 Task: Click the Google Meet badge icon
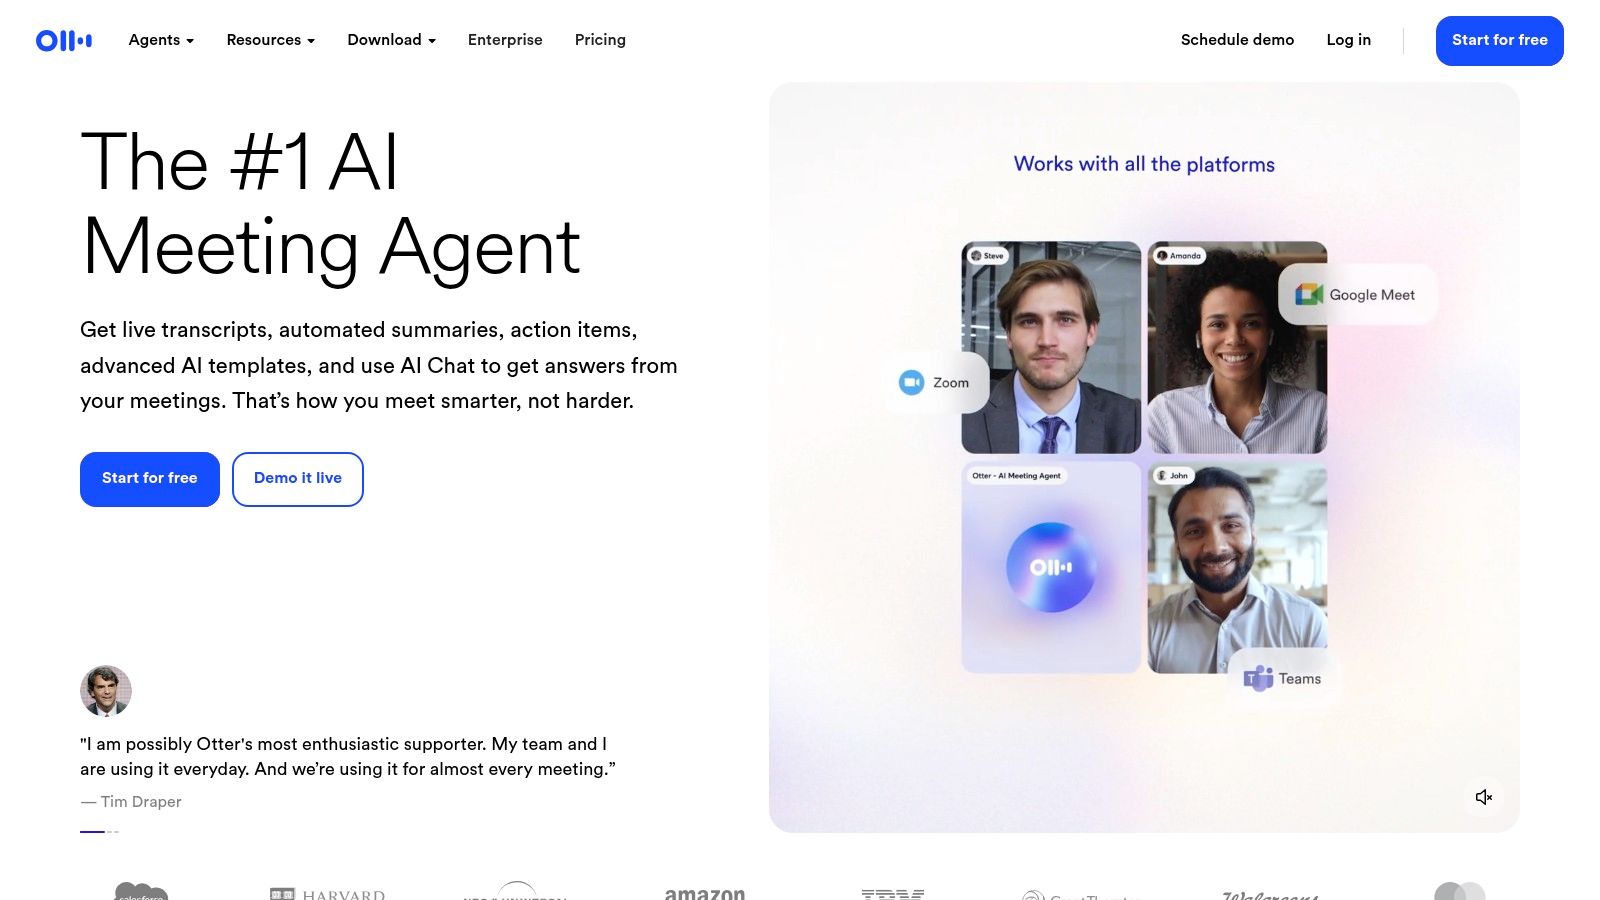click(1309, 294)
